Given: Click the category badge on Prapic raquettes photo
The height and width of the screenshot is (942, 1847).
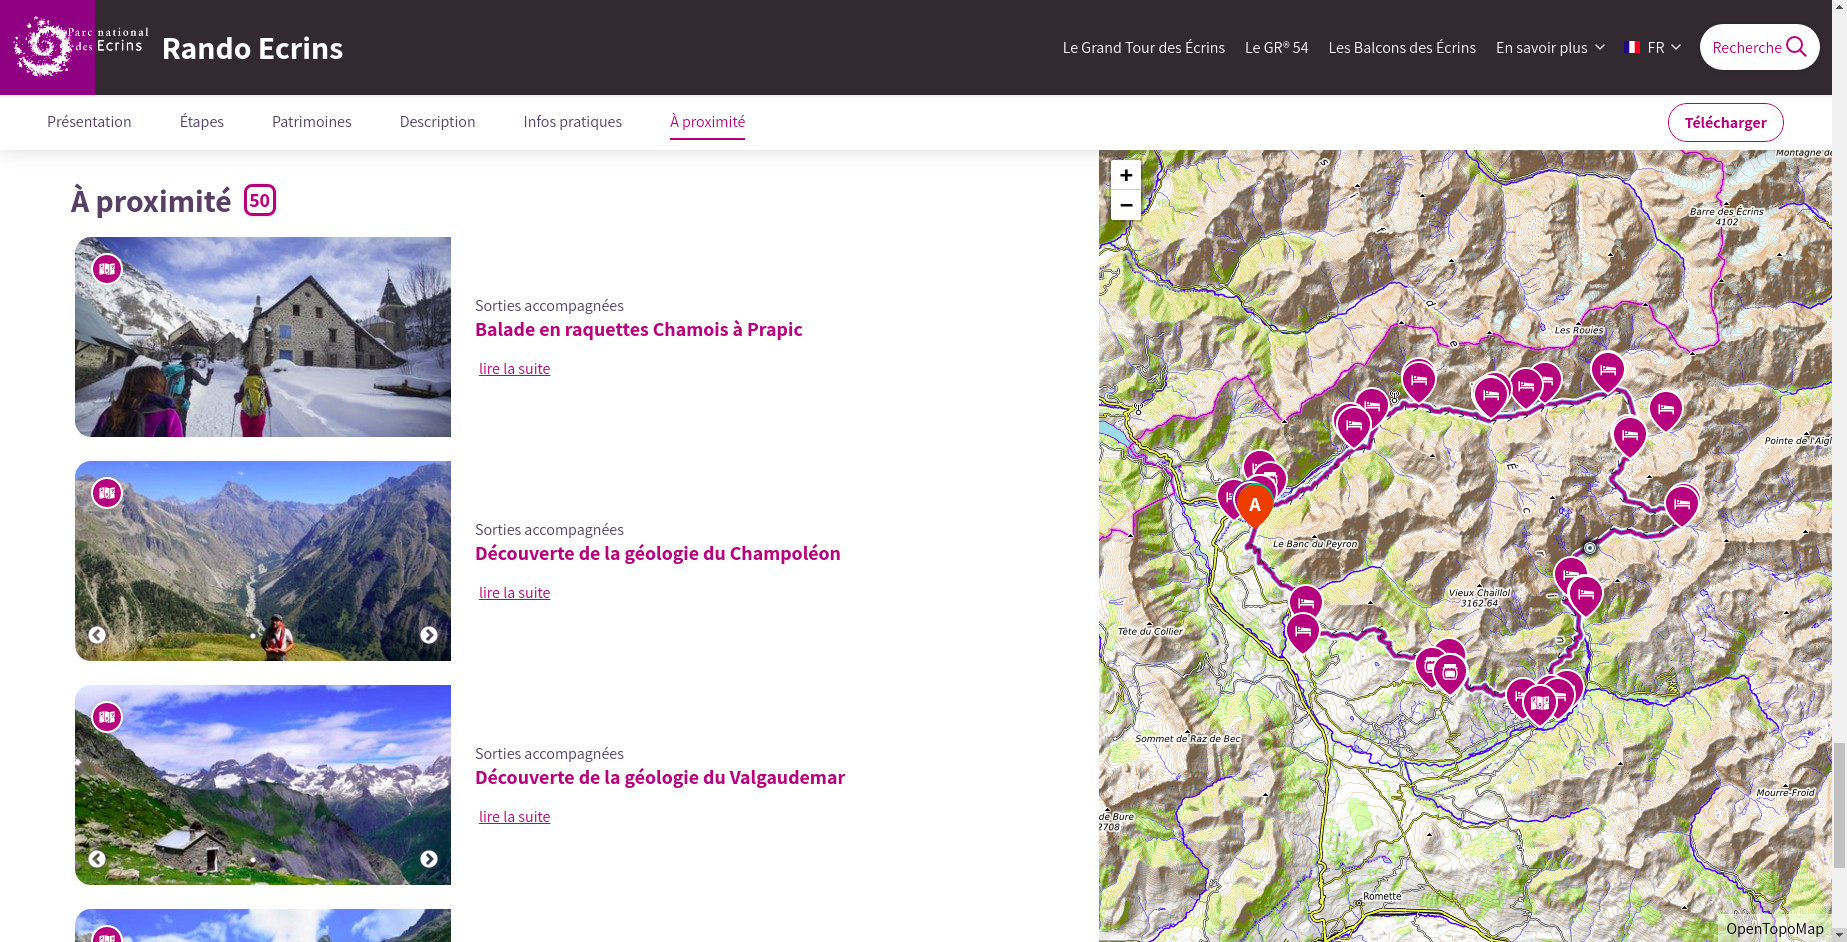Looking at the screenshot, I should [107, 269].
